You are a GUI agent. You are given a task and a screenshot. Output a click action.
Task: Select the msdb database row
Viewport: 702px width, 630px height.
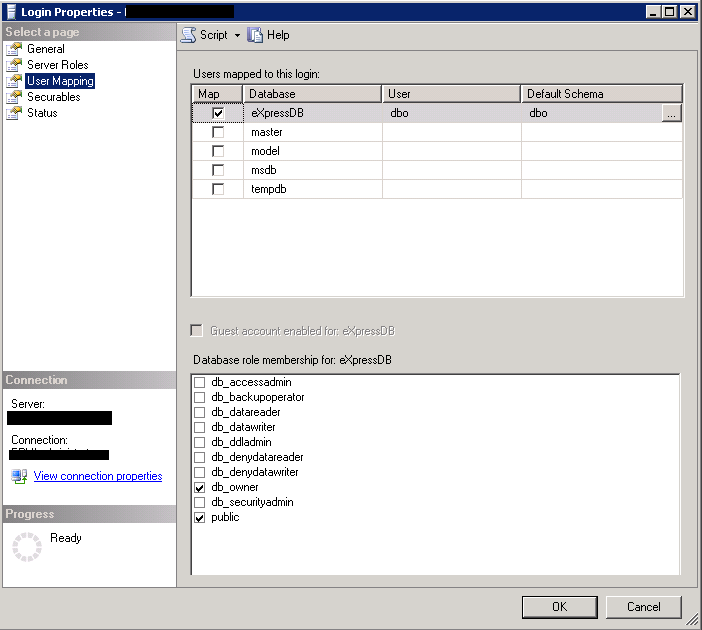265,170
